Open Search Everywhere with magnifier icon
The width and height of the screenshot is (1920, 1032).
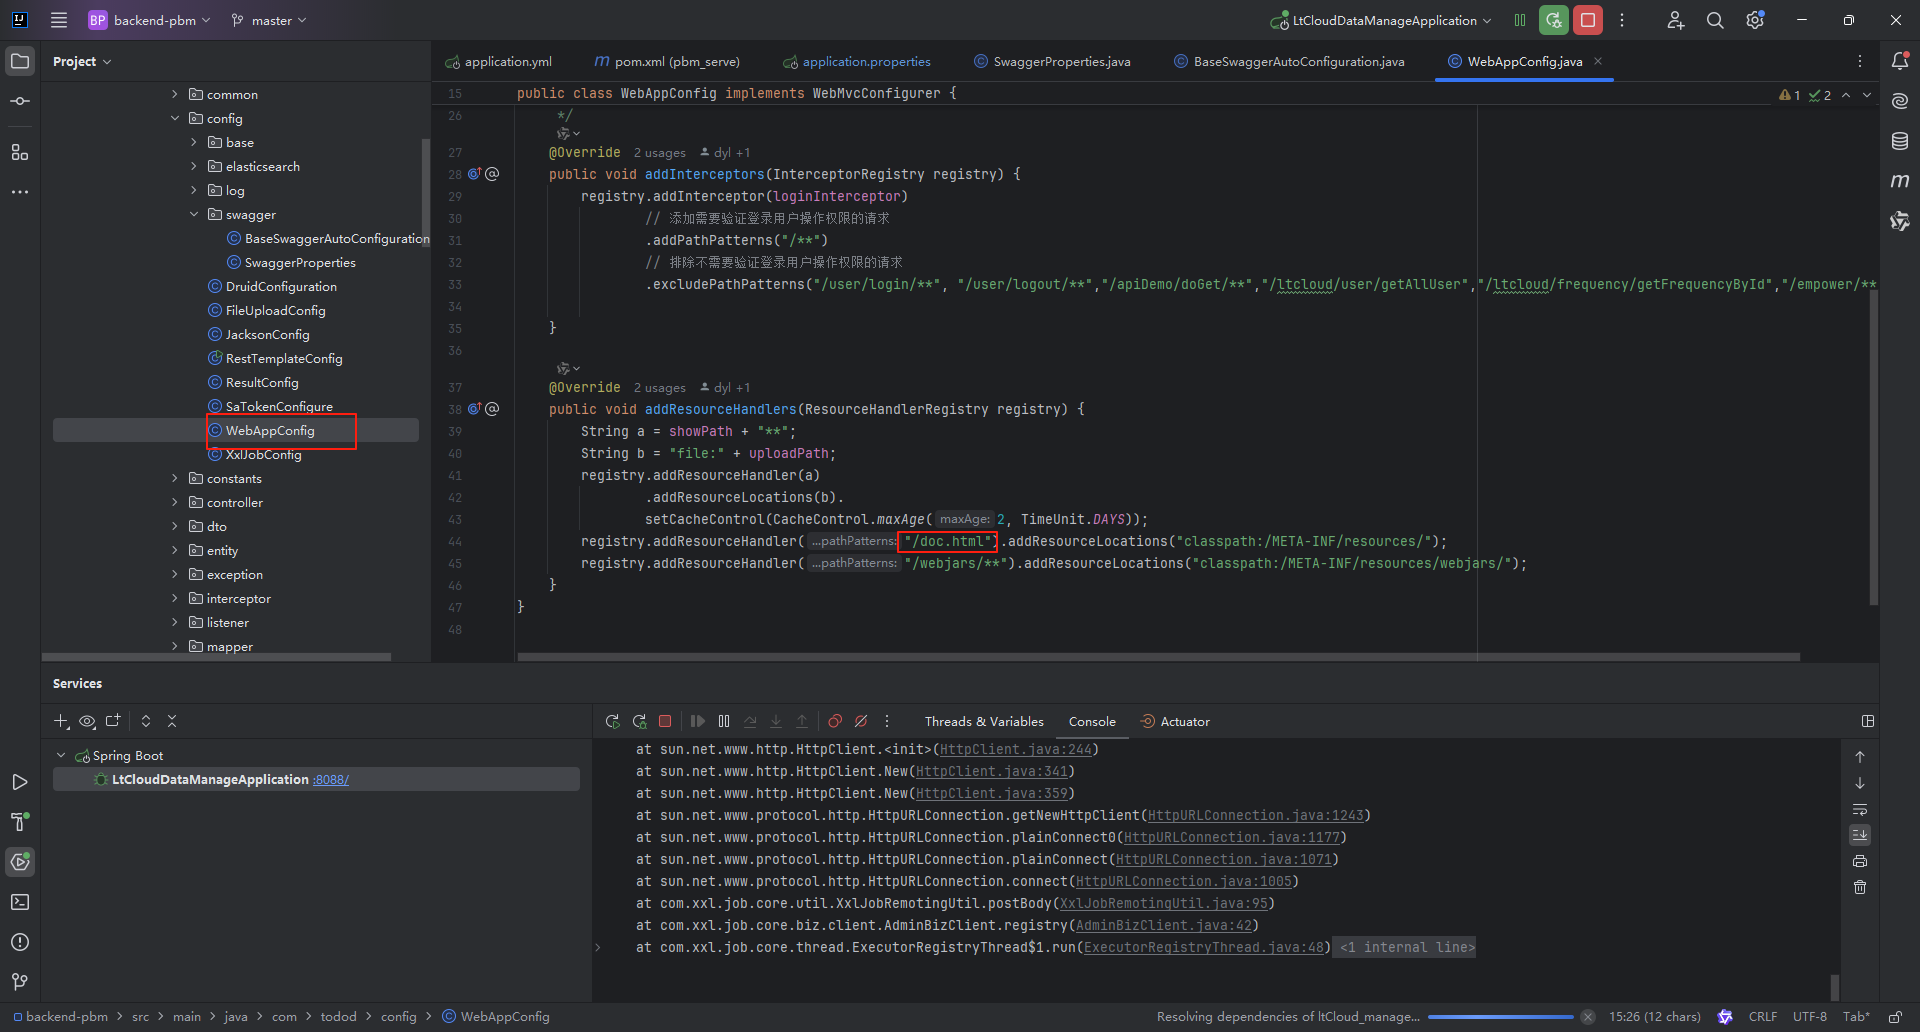pos(1715,20)
